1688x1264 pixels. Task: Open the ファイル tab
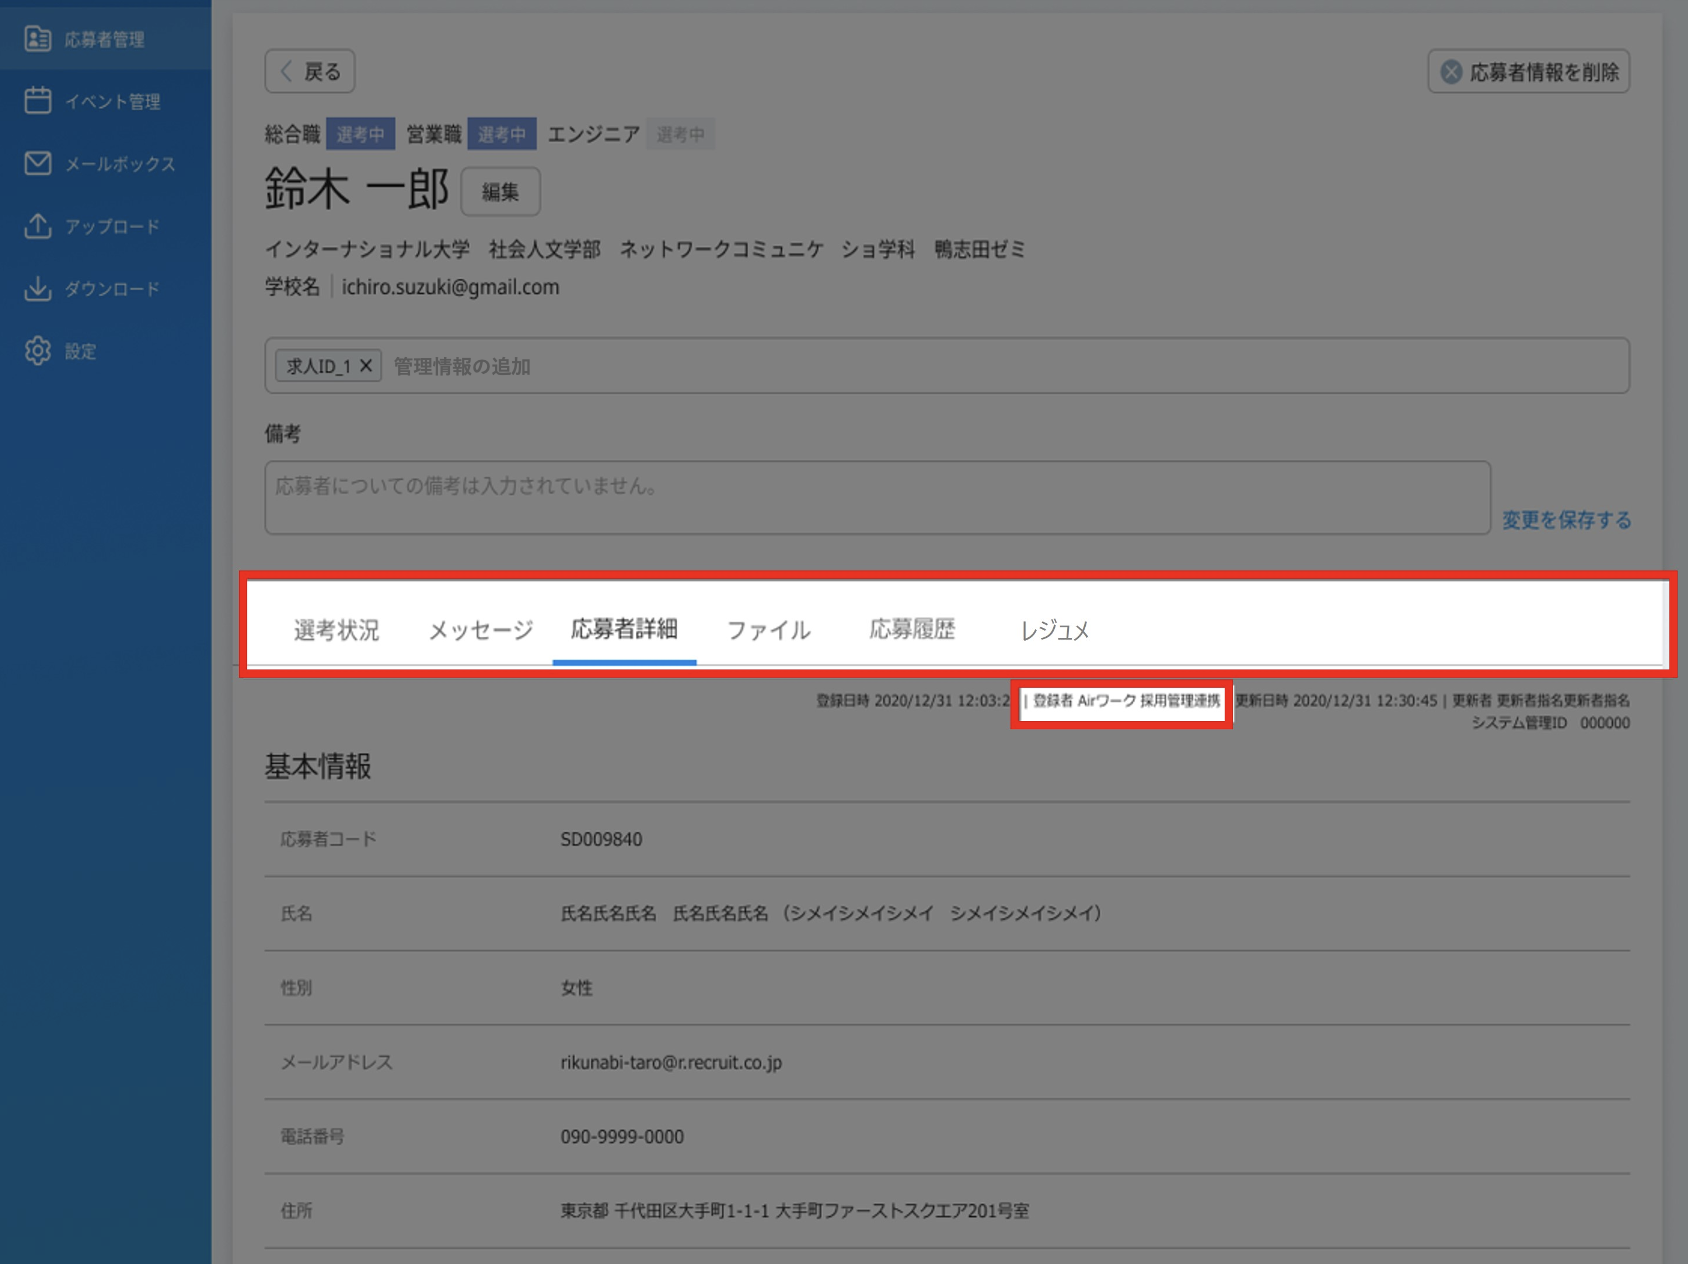(x=768, y=630)
